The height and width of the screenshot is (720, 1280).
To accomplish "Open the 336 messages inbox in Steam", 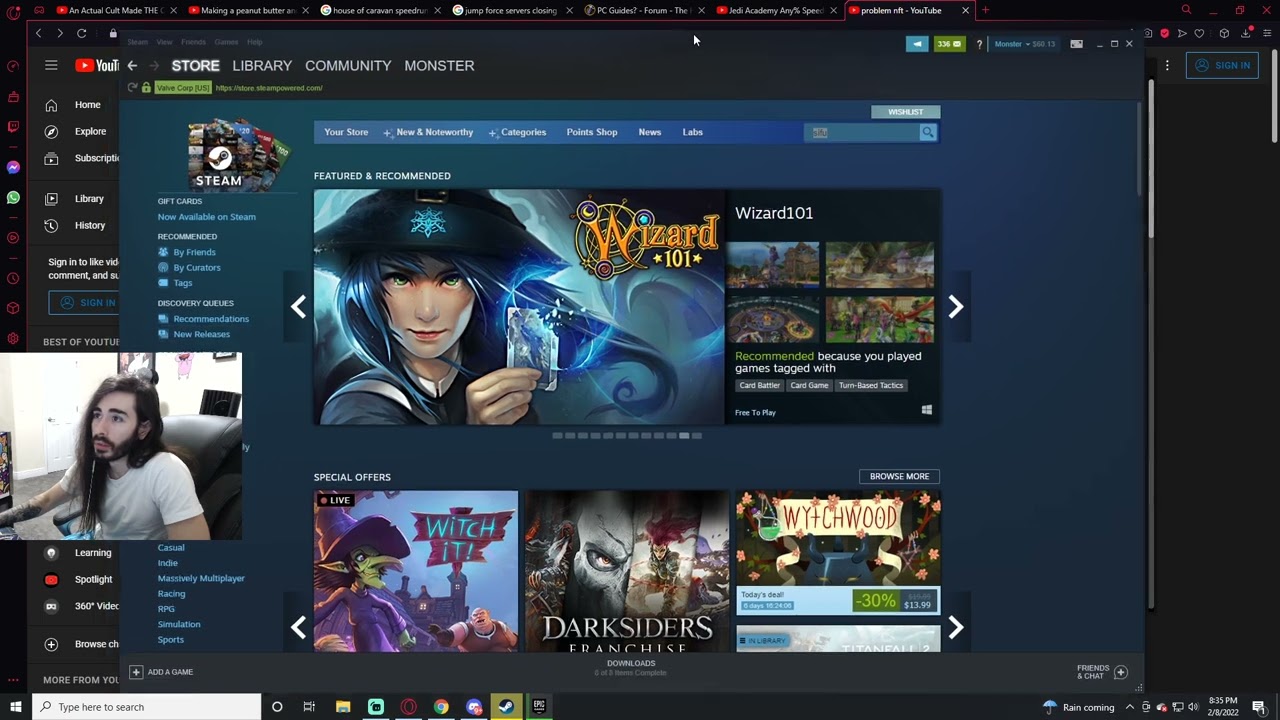I will 949,44.
